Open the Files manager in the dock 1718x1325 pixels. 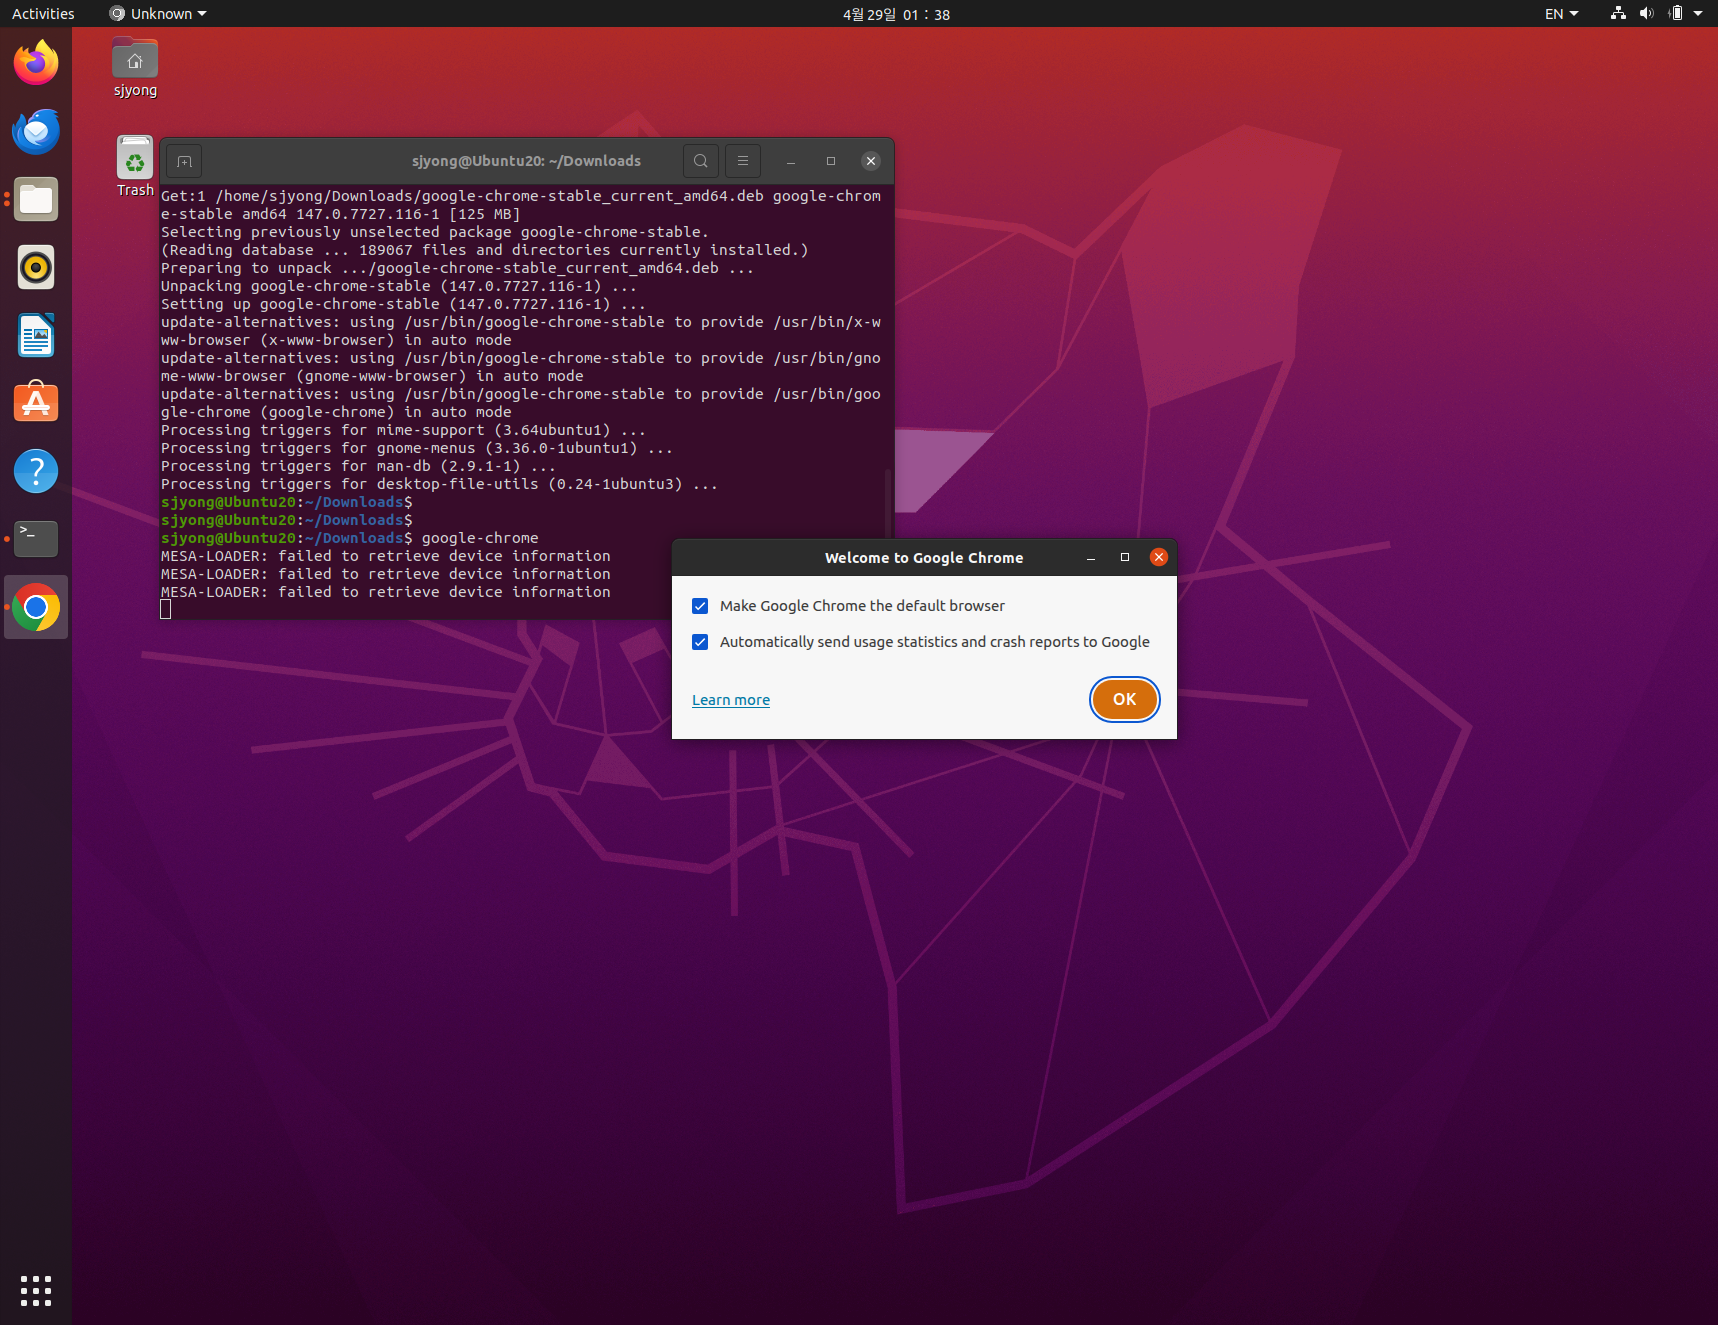coord(36,199)
